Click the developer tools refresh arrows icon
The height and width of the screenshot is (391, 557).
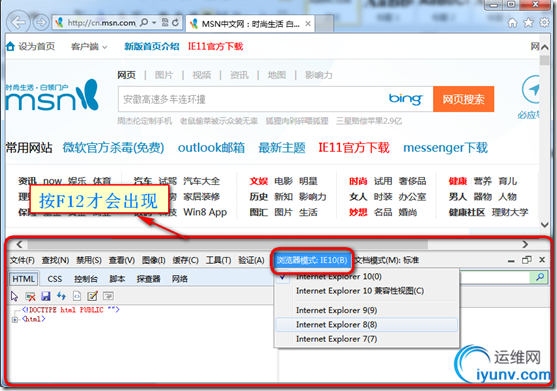[x=61, y=296]
